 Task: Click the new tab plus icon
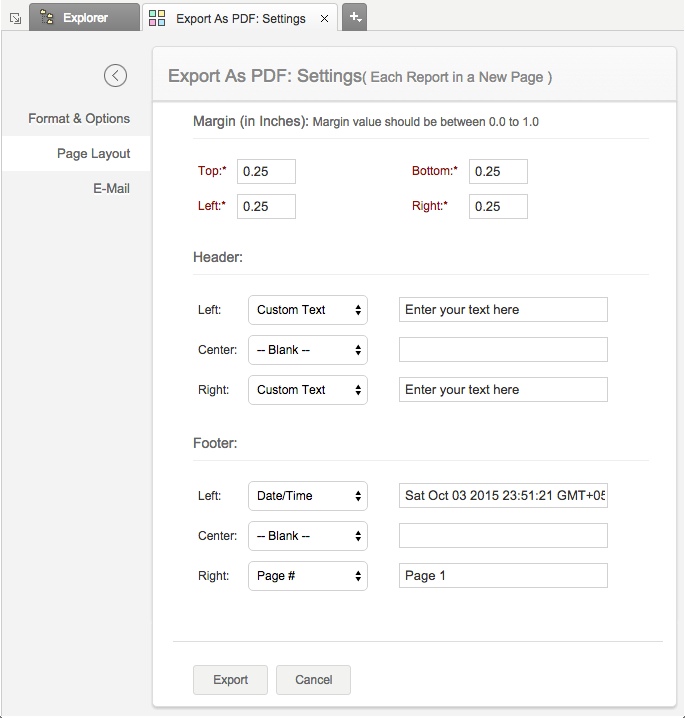[354, 17]
